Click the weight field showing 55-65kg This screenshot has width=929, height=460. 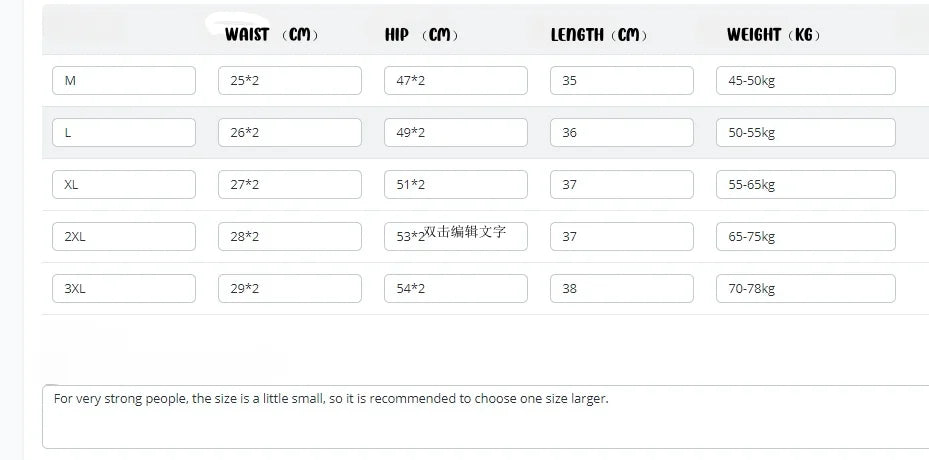point(806,184)
